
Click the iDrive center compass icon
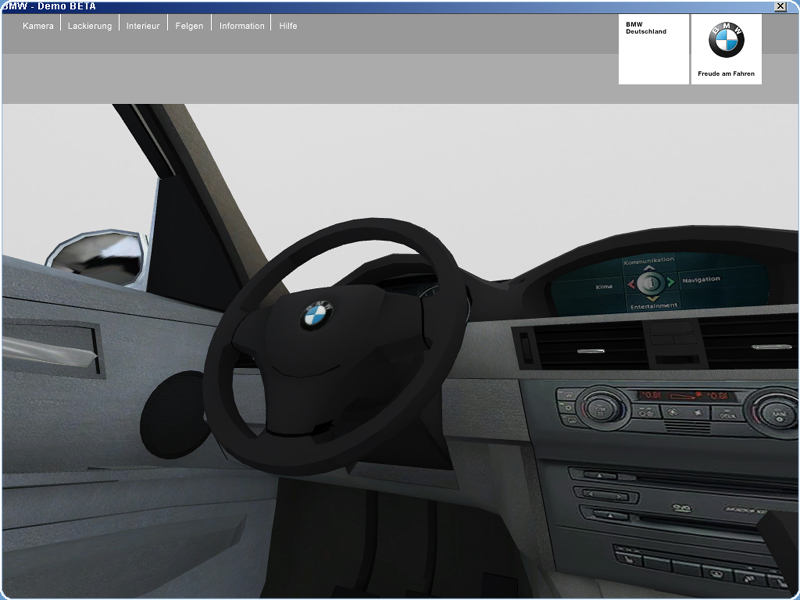(651, 282)
